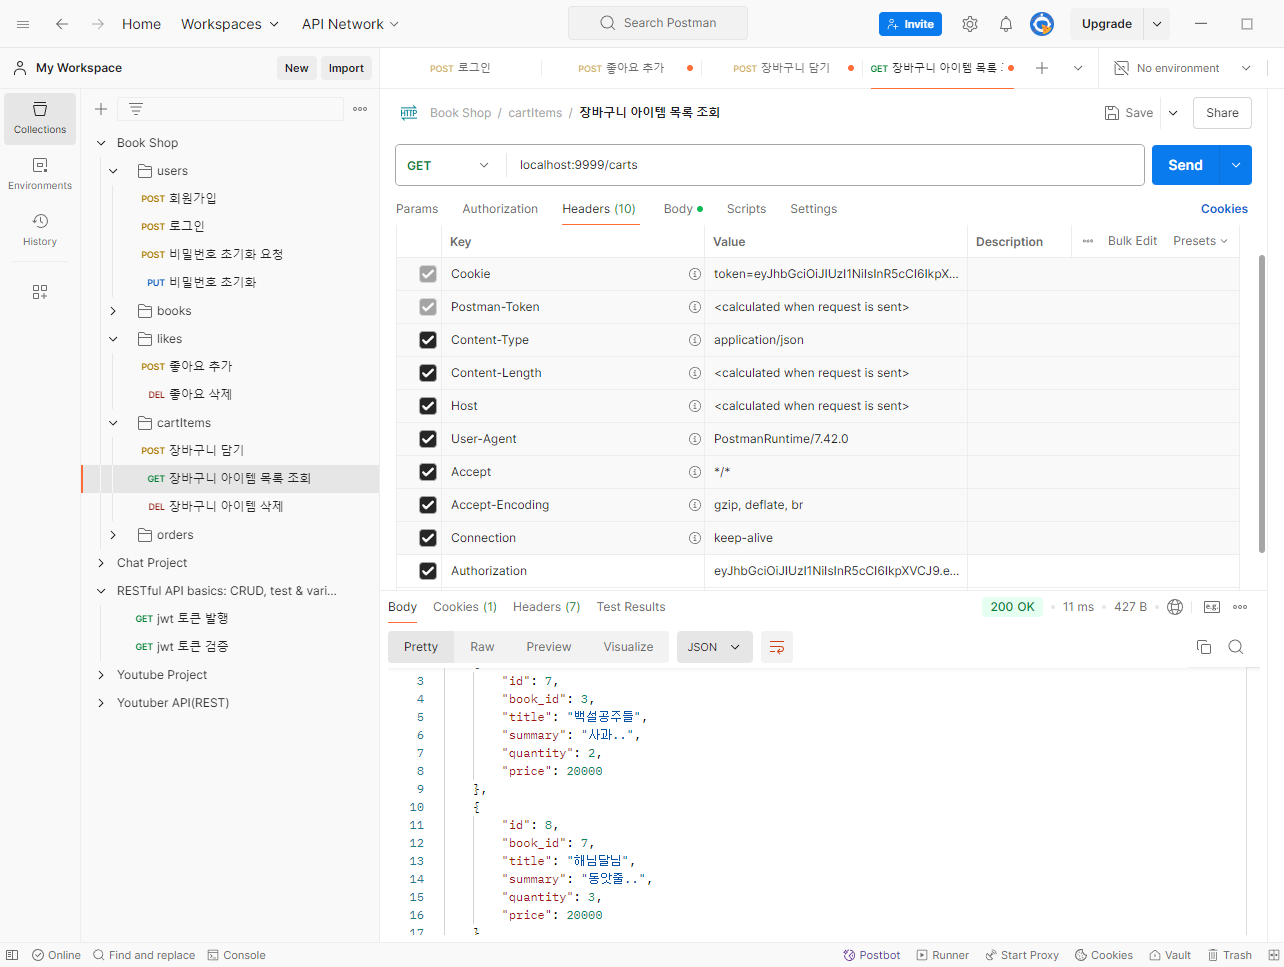Viewport: 1284px width, 967px height.
Task: Open the JSON format dropdown
Action: pos(714,647)
